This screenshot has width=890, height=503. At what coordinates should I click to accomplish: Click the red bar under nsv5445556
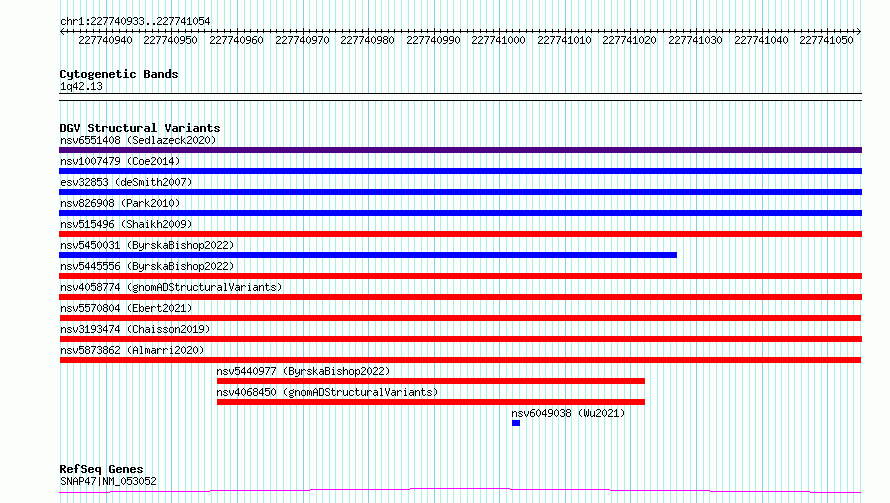(x=460, y=276)
